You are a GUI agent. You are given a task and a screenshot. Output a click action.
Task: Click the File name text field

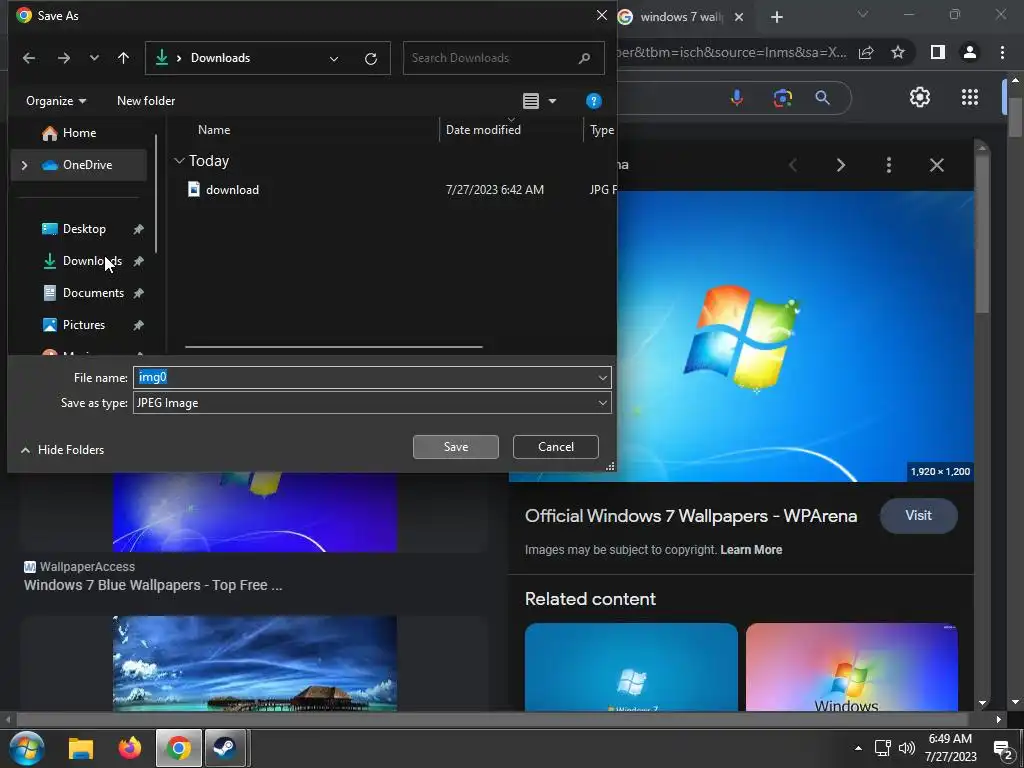(x=364, y=377)
